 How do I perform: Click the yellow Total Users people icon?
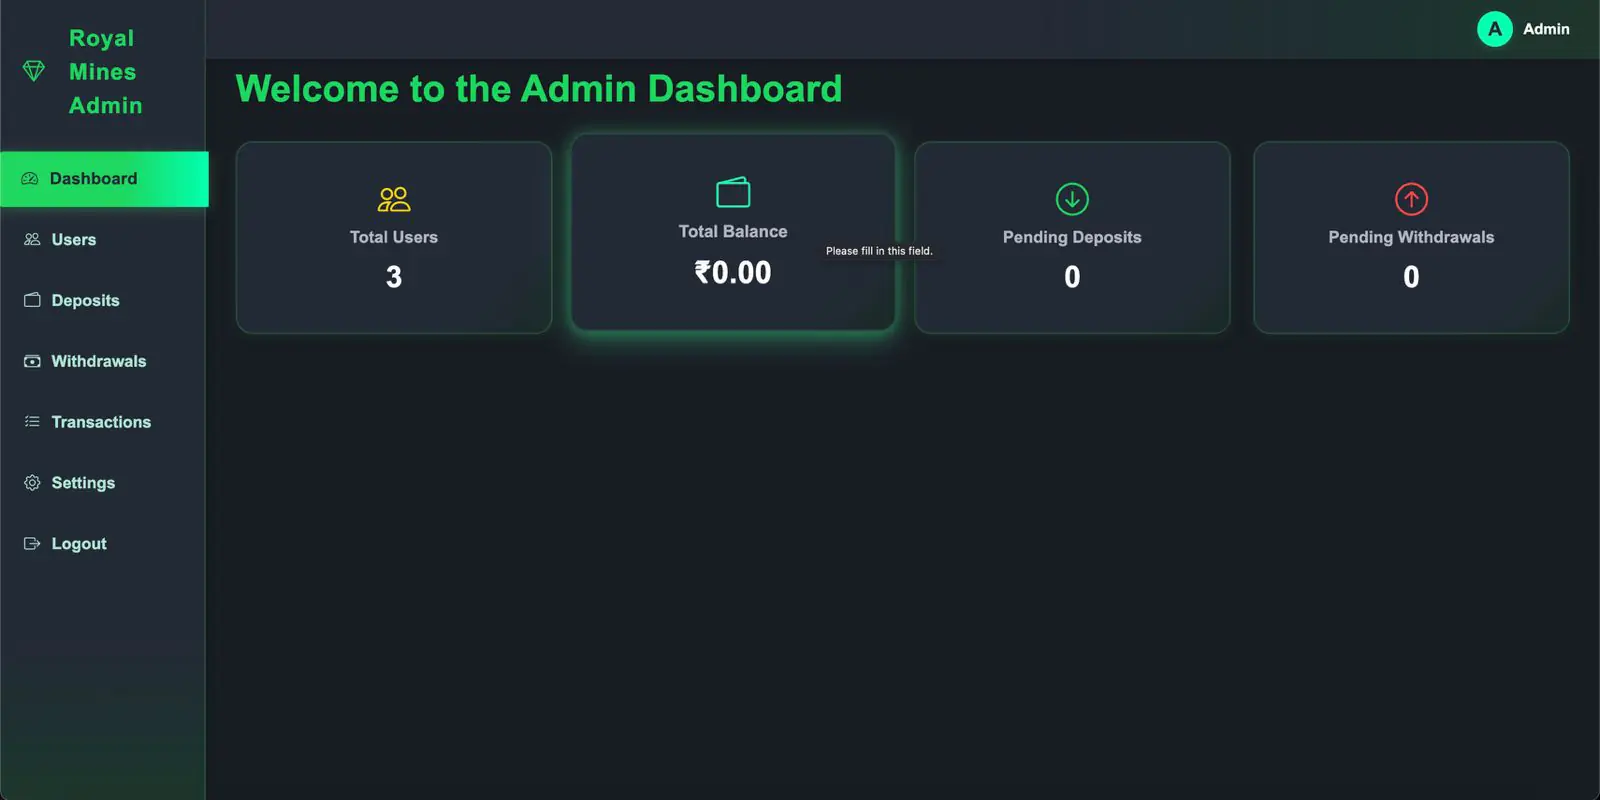coord(394,199)
